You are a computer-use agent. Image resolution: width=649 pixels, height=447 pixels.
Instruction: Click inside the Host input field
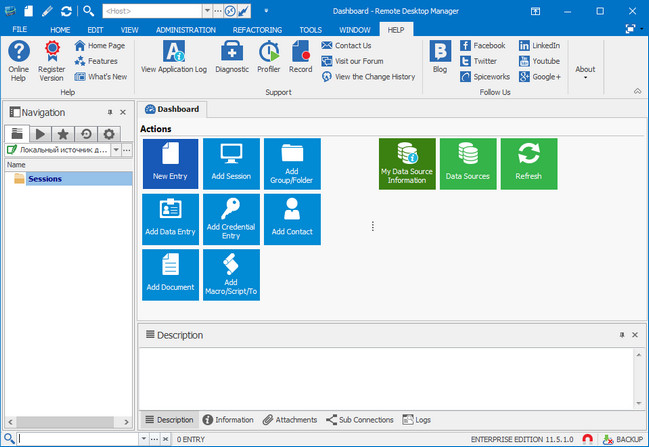pyautogui.click(x=152, y=11)
